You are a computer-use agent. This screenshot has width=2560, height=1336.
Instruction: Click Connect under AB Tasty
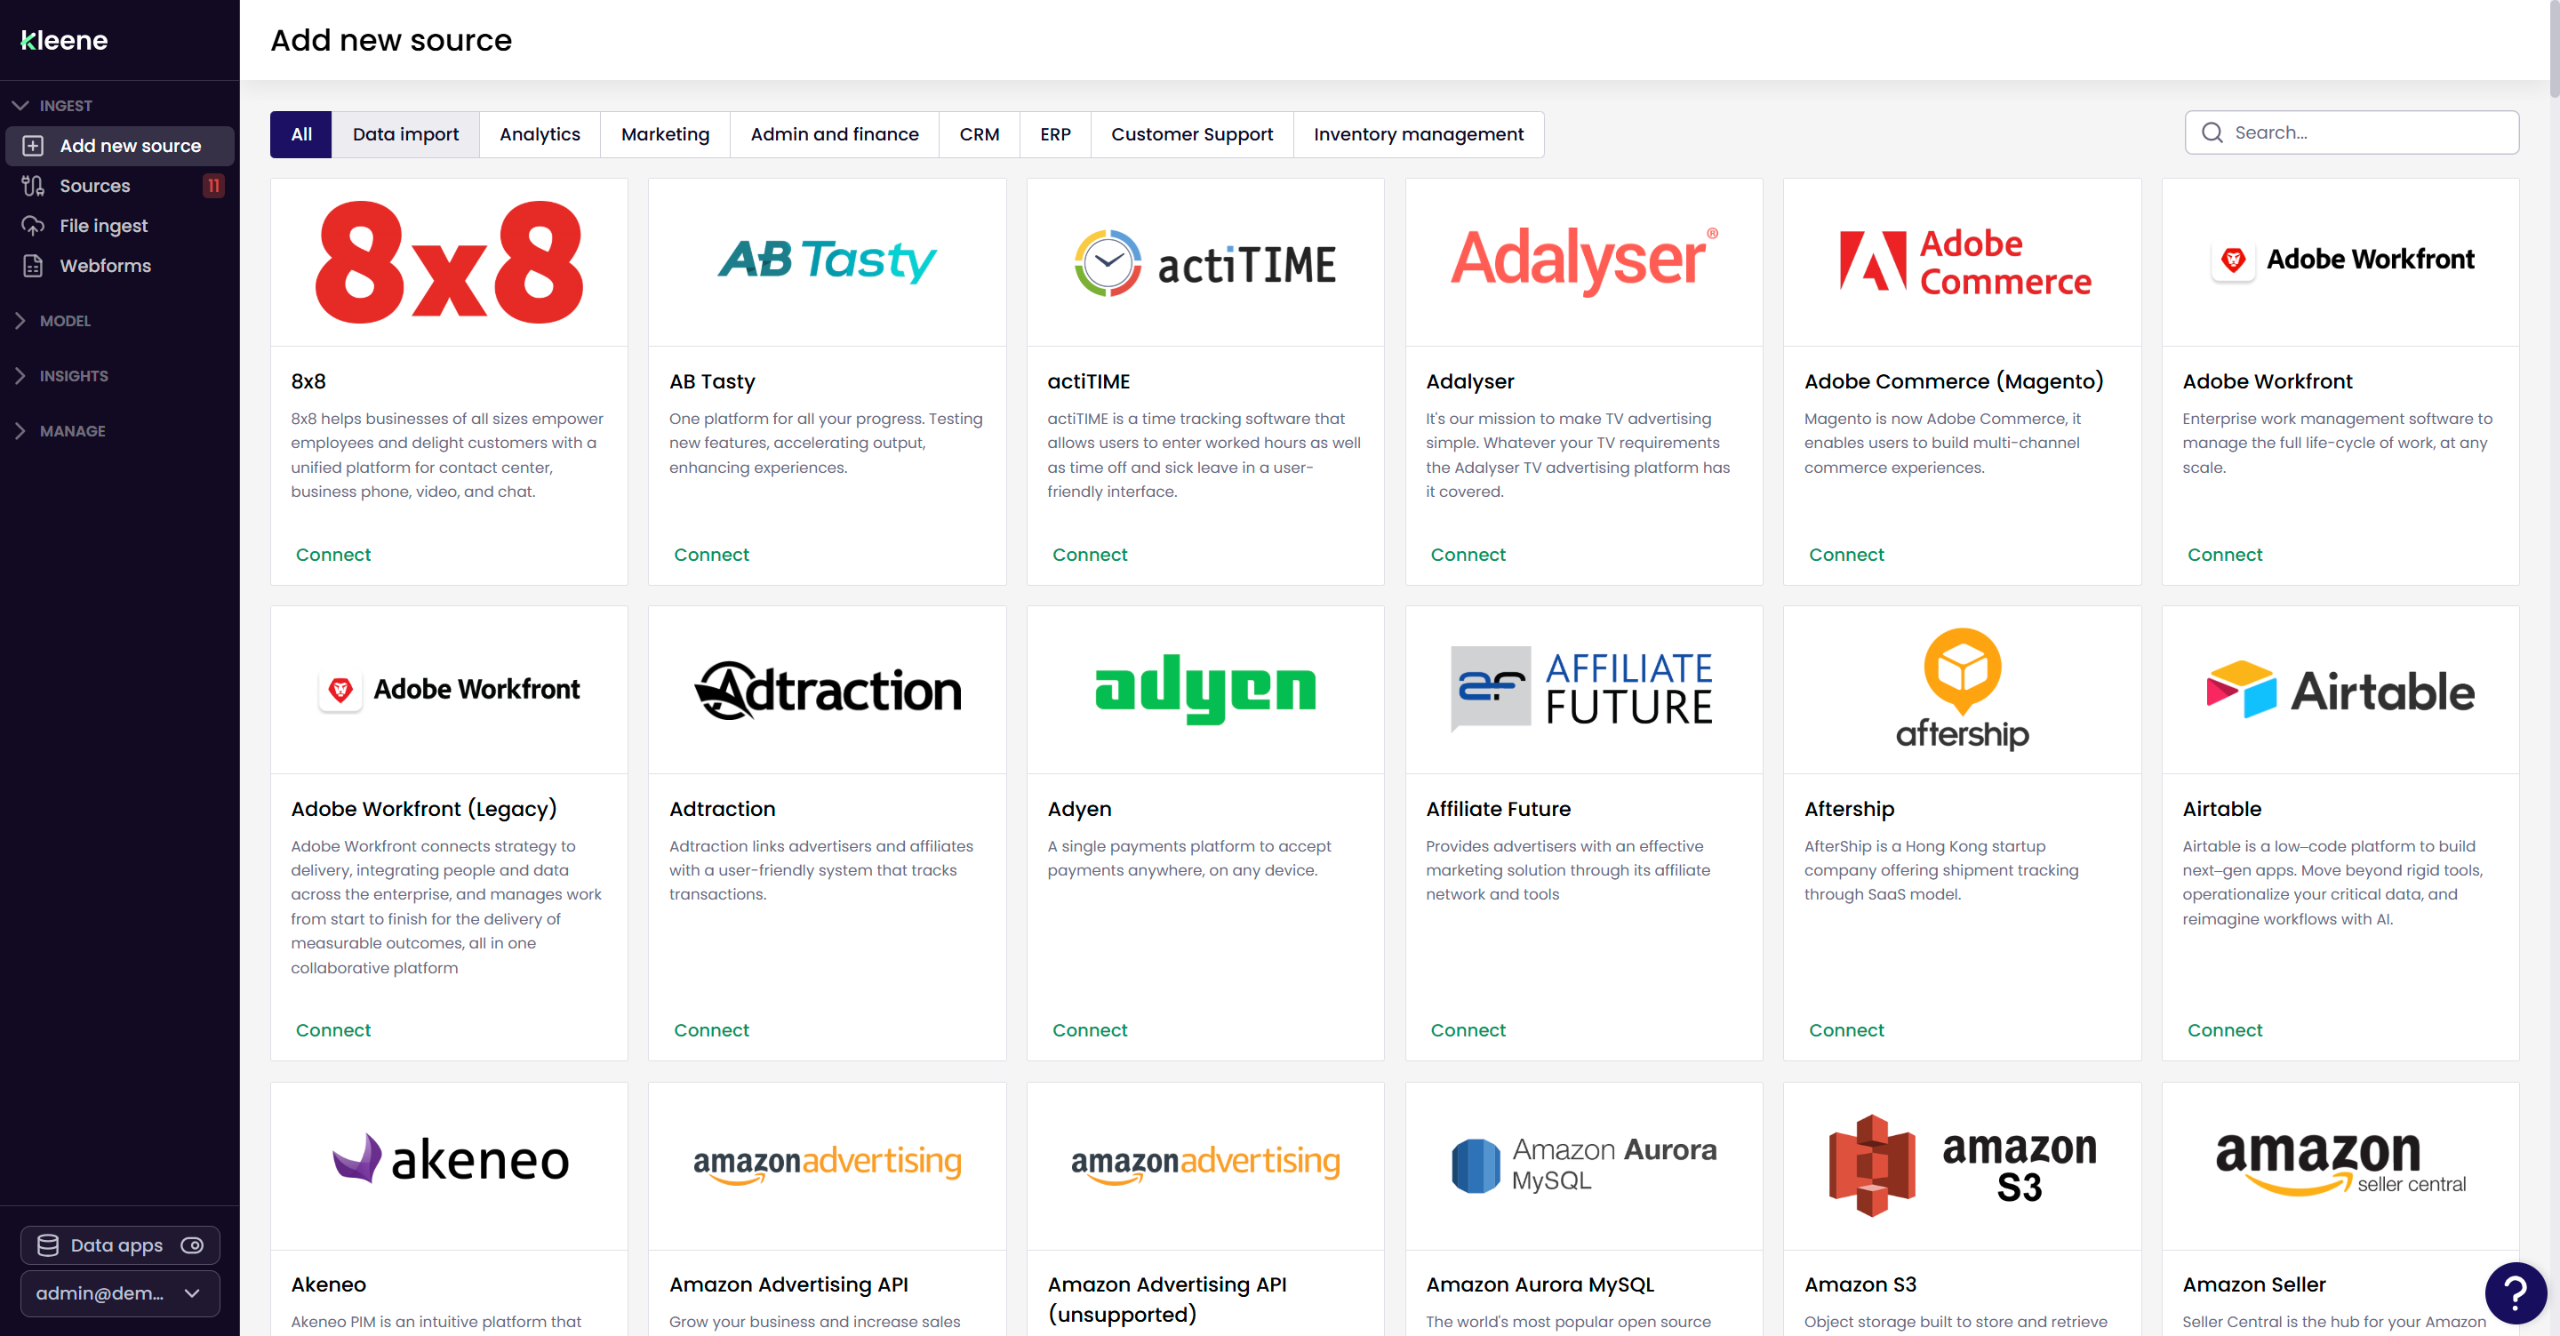pos(711,555)
